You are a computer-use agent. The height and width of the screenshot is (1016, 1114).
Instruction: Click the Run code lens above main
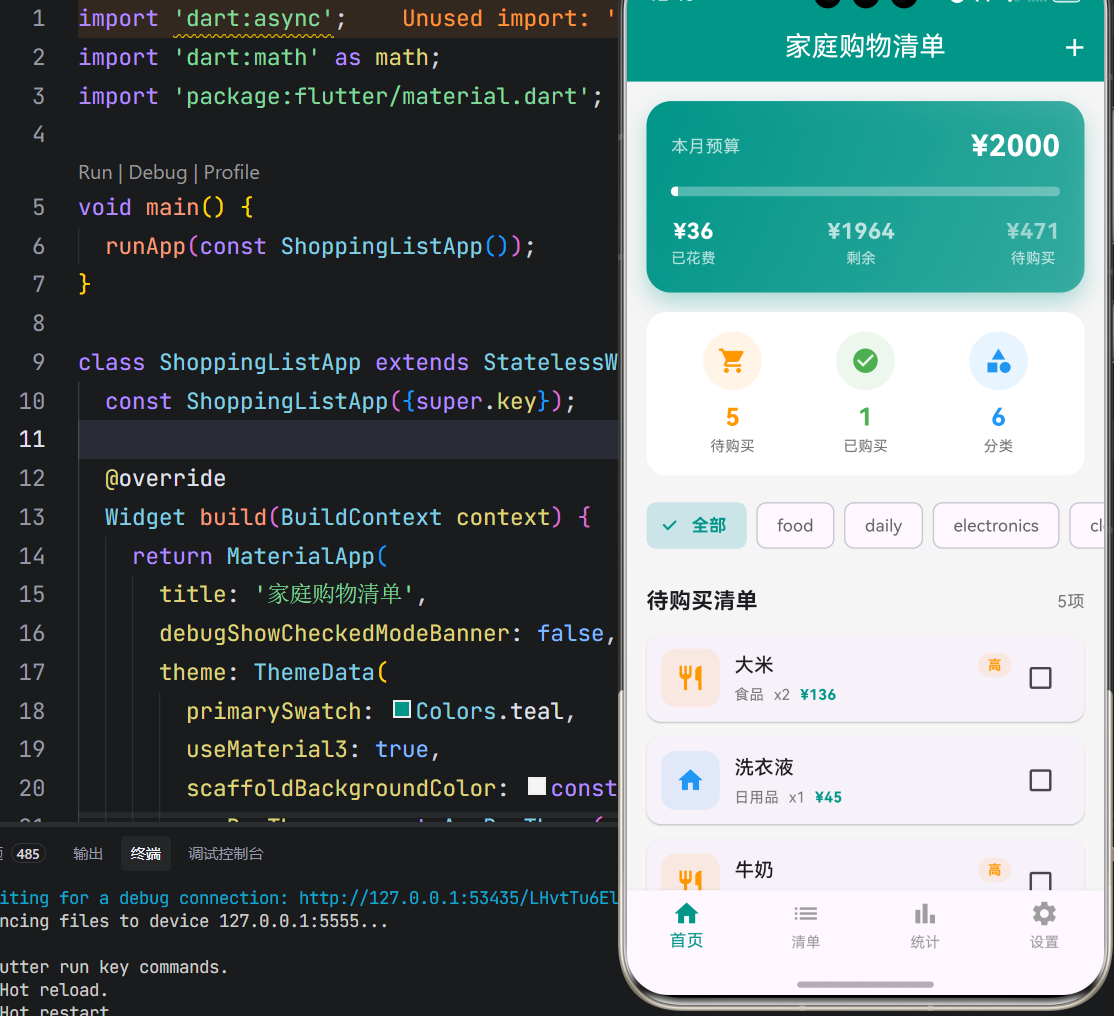pos(95,172)
